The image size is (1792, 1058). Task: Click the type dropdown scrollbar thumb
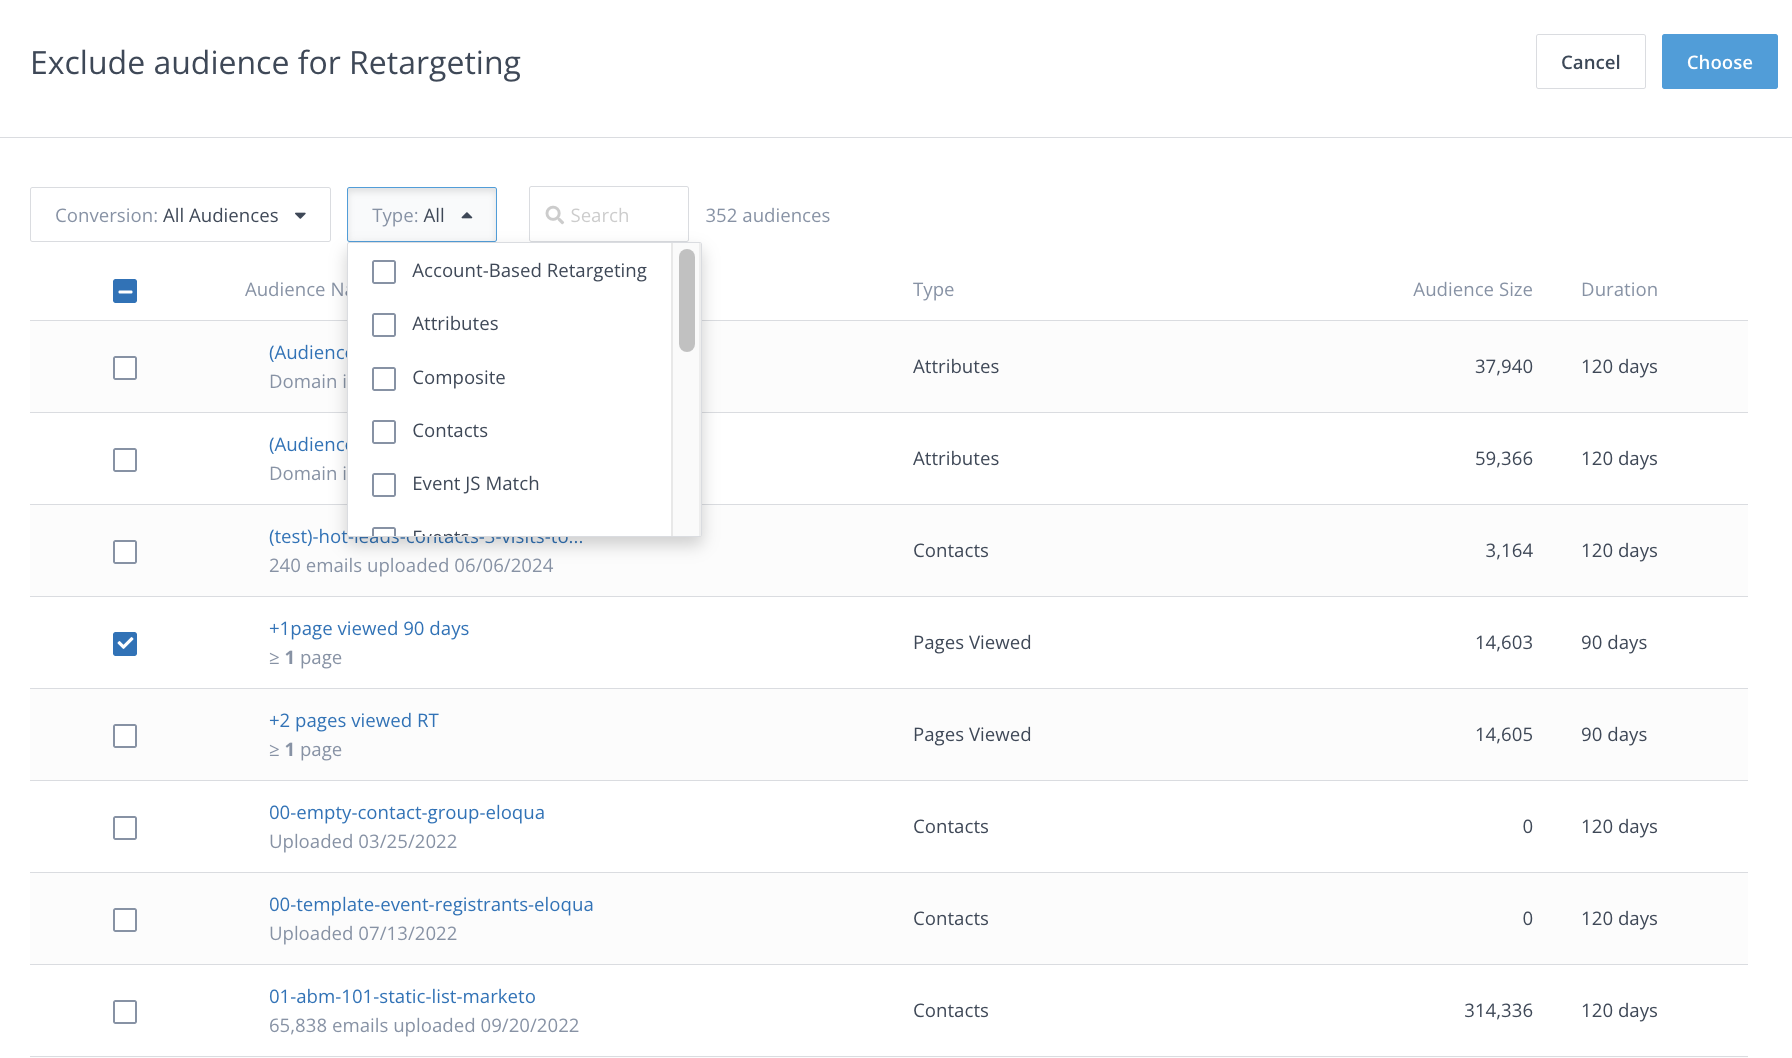686,300
